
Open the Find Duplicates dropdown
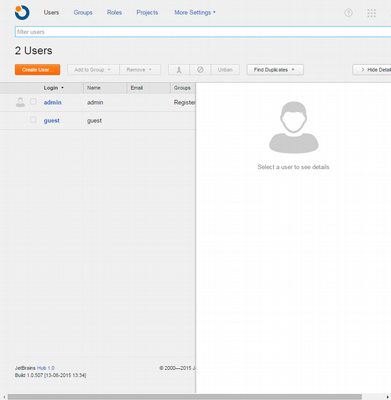(275, 70)
